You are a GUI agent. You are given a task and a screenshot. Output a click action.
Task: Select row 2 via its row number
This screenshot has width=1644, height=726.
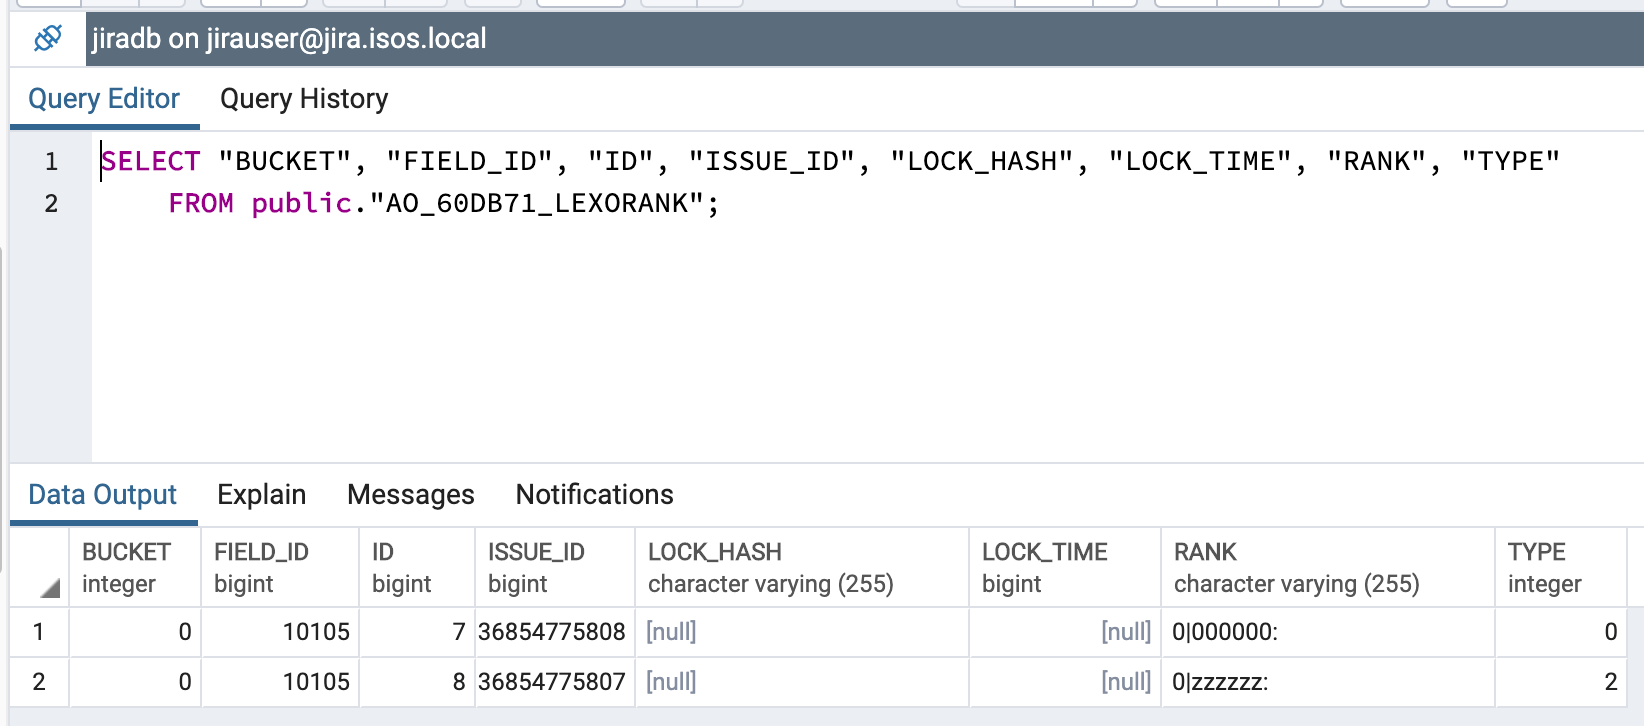[39, 682]
